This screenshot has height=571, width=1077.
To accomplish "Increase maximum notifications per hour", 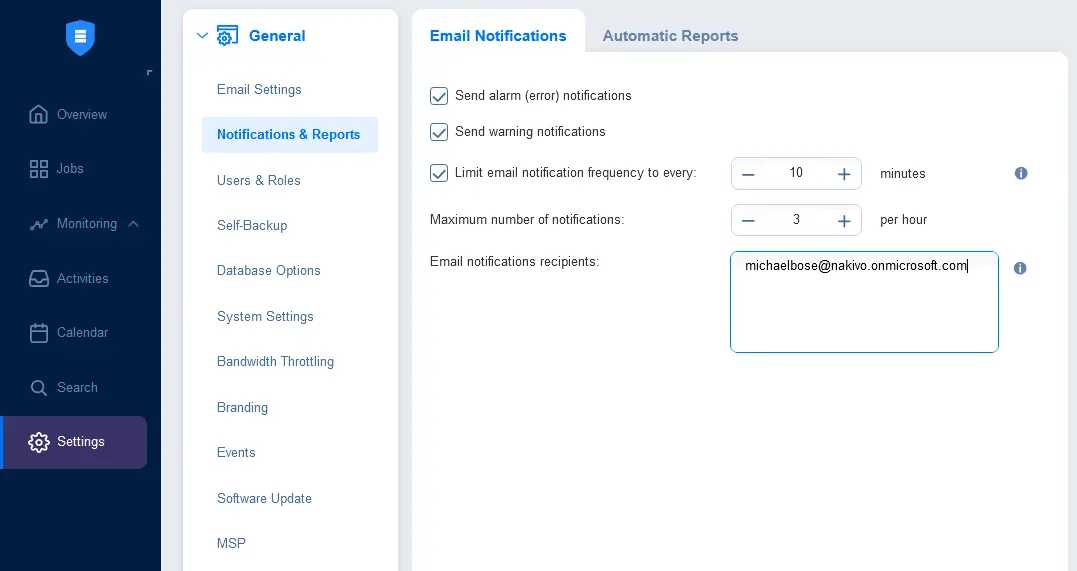I will click(844, 221).
